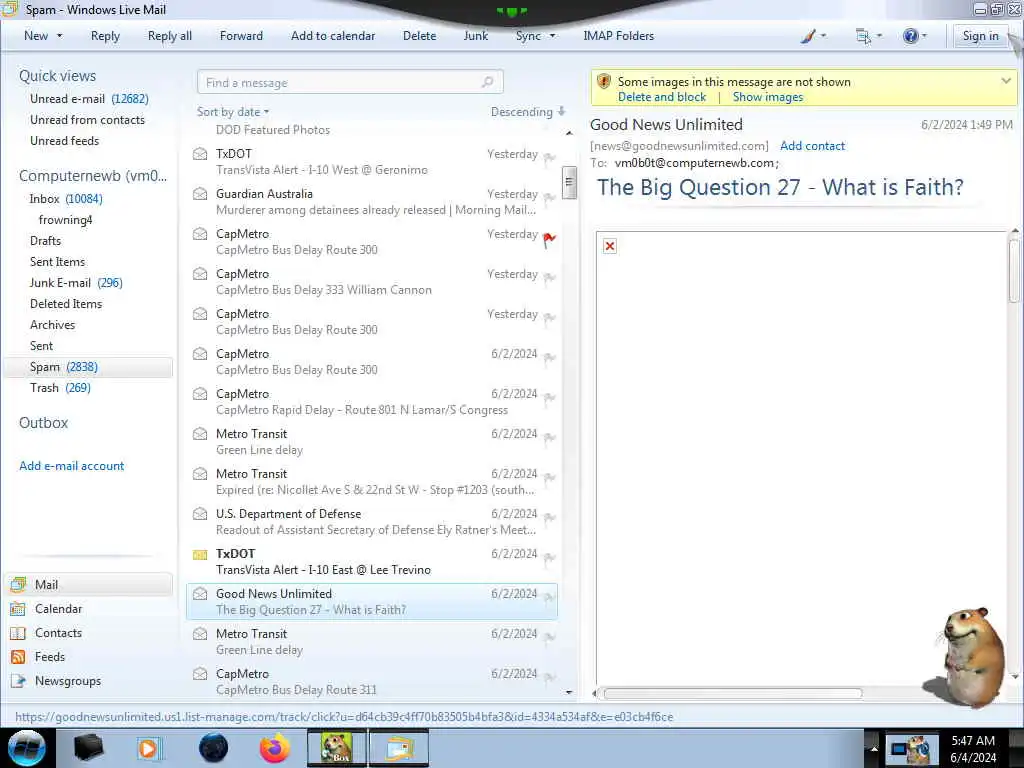Open the Inbox folder
This screenshot has height=768, width=1024.
pos(66,199)
